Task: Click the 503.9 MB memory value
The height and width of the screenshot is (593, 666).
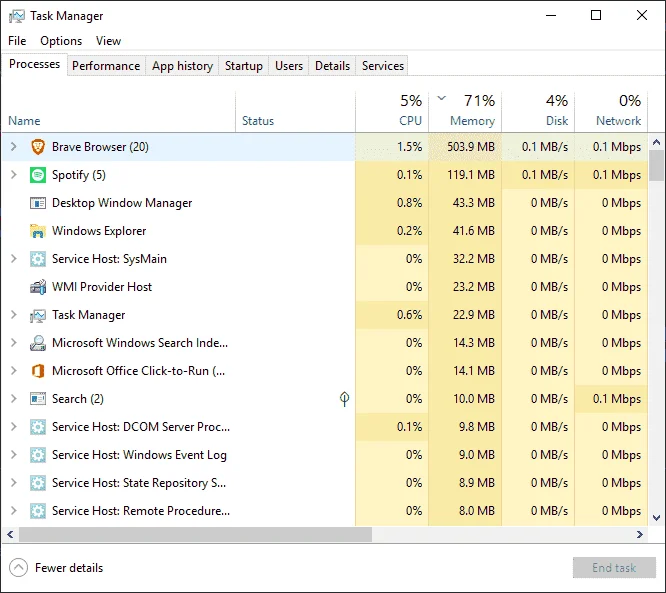Action: tap(471, 147)
